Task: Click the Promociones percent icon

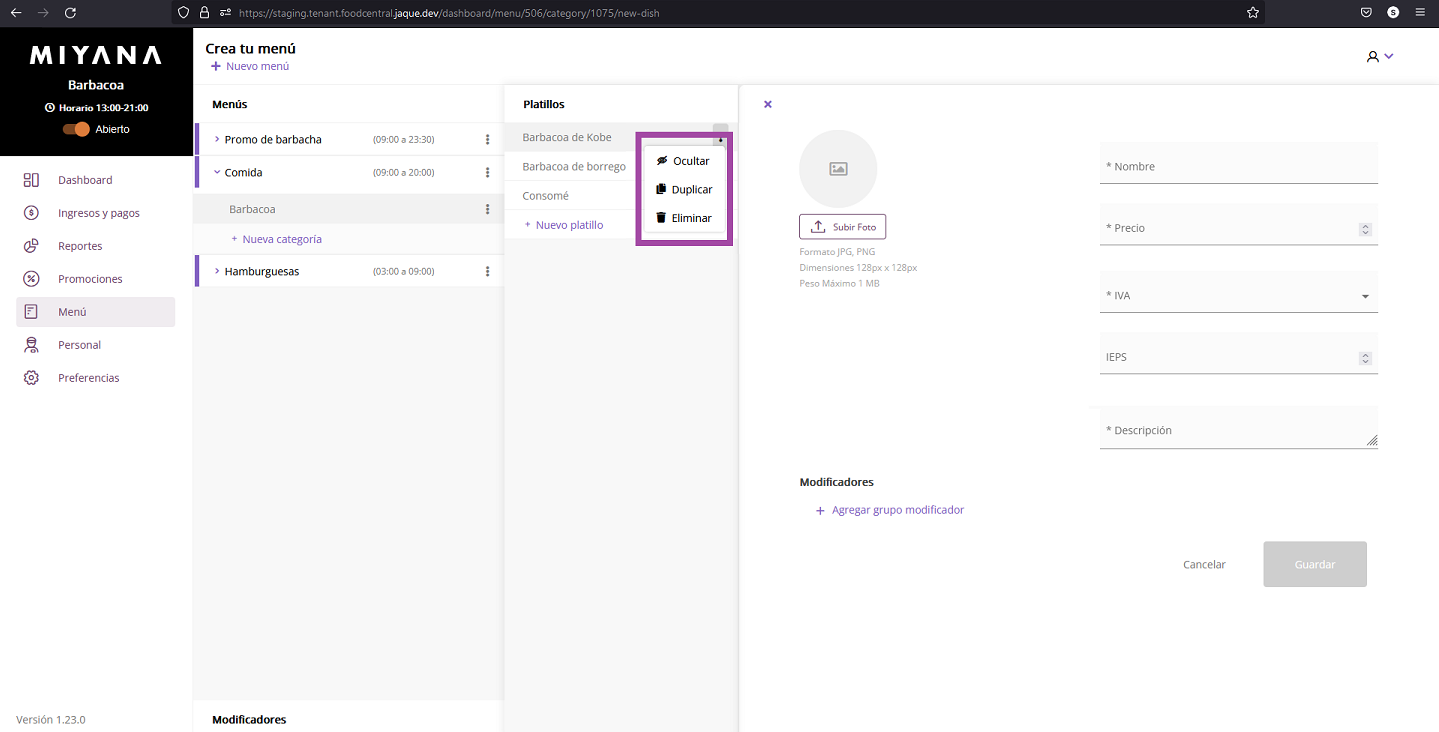Action: (31, 279)
